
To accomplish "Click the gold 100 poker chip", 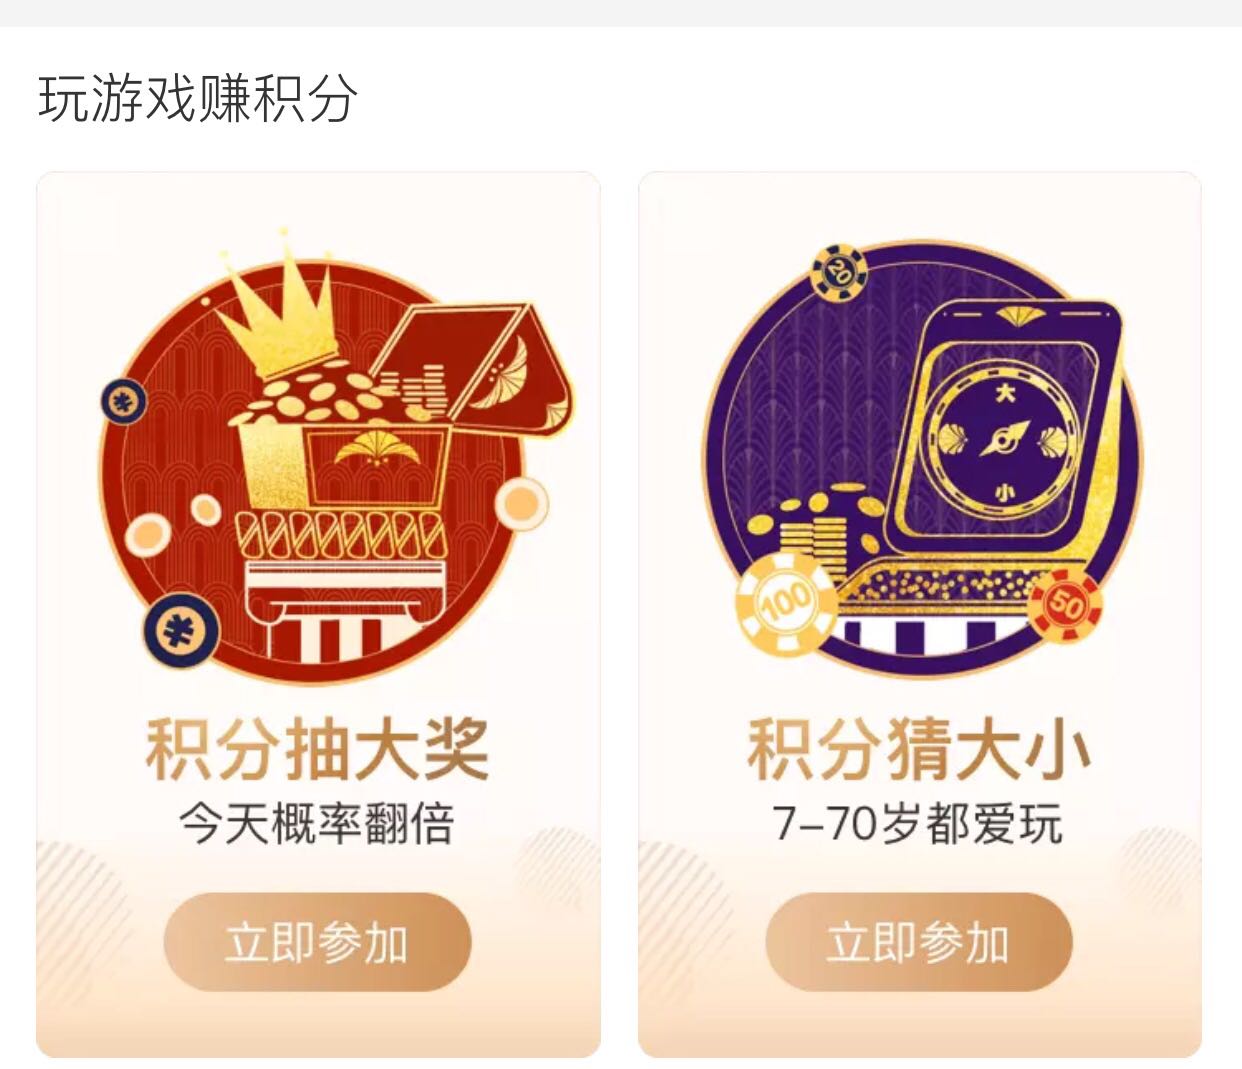I will pos(786,603).
